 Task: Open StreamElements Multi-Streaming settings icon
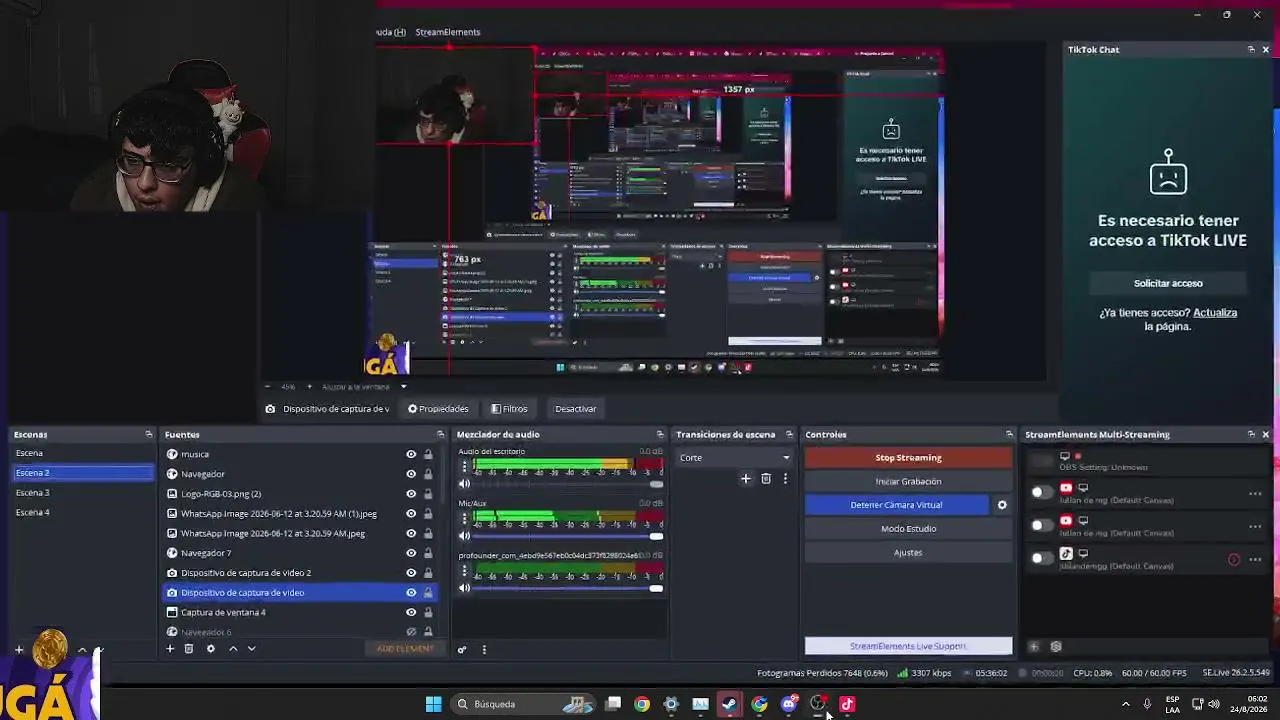1055,647
